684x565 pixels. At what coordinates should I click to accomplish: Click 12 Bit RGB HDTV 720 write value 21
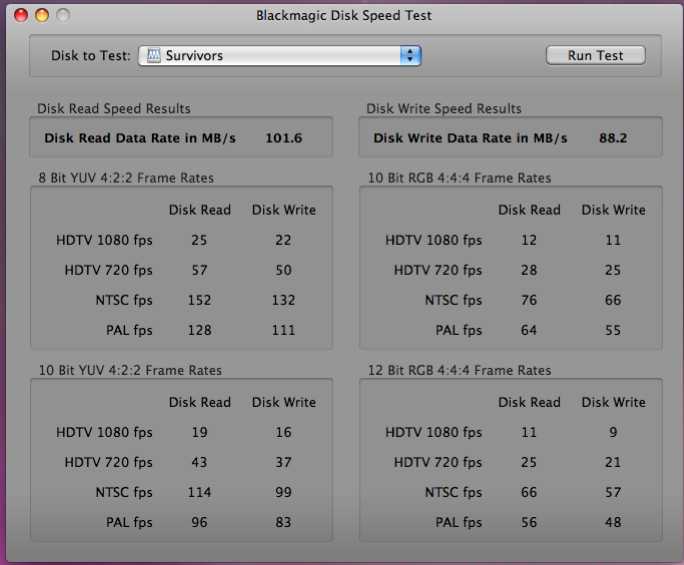pyautogui.click(x=613, y=462)
